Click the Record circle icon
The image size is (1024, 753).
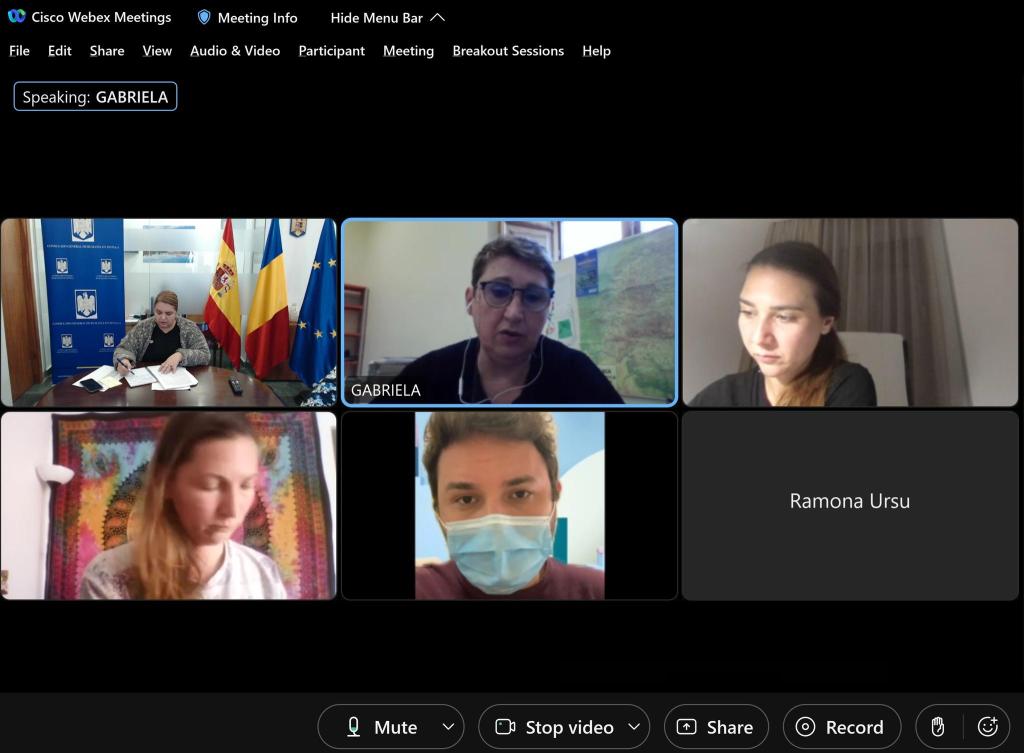click(805, 727)
